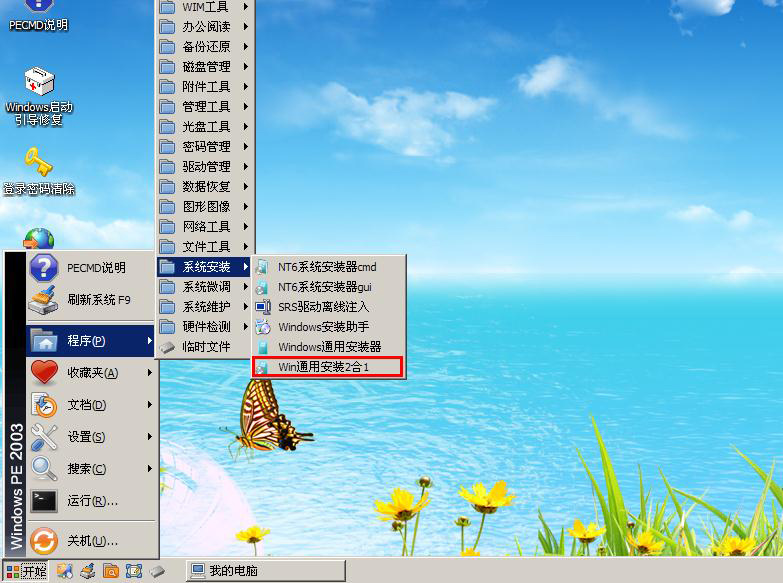Click the 运行(R) console icon
The image size is (783, 583).
point(44,501)
